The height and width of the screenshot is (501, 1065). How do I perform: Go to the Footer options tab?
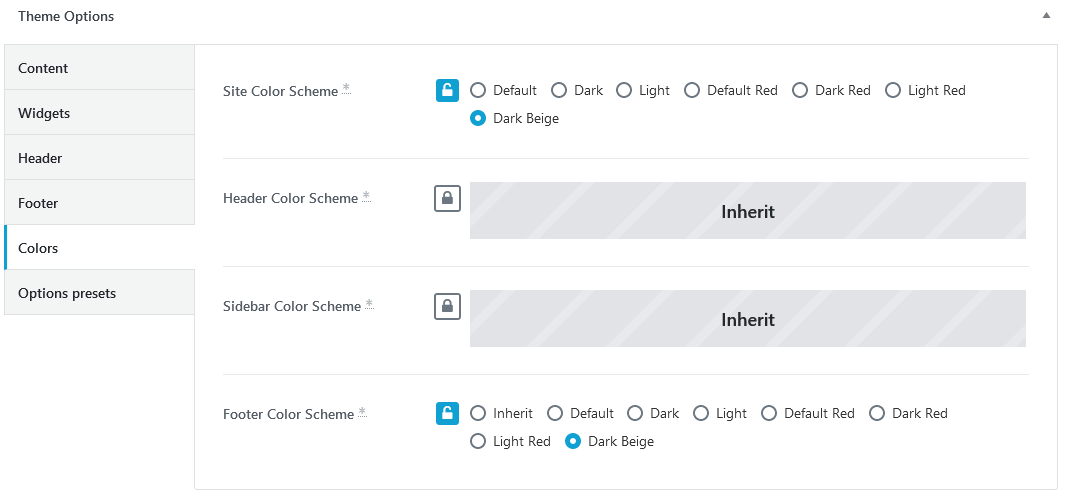pyautogui.click(x=99, y=202)
